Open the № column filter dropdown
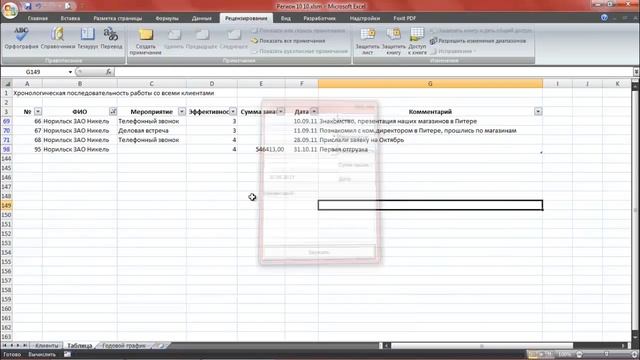 pyautogui.click(x=38, y=111)
